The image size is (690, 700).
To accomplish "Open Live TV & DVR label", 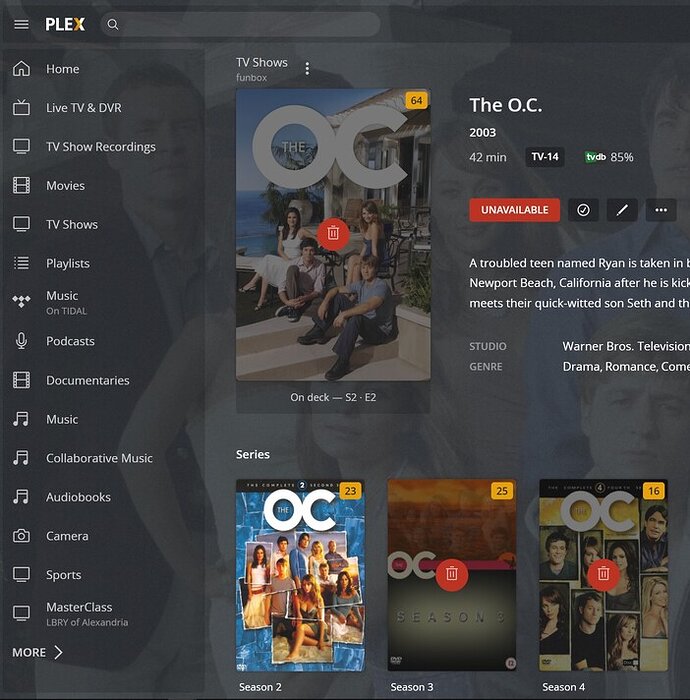I will (x=83, y=108).
